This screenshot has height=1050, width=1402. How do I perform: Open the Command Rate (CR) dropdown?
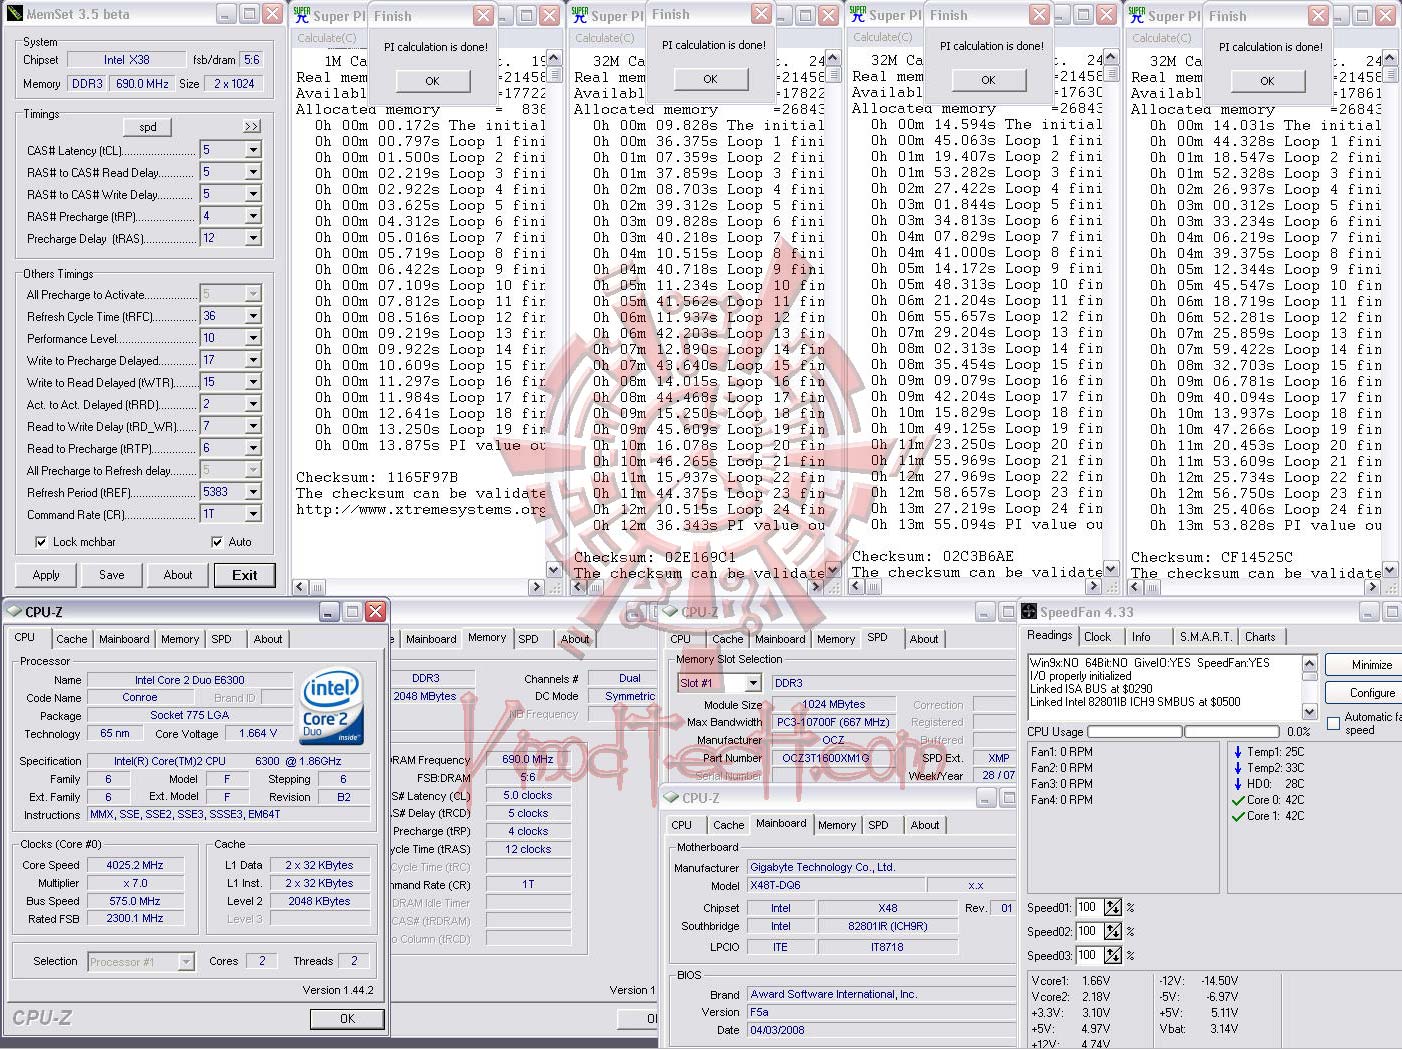pyautogui.click(x=253, y=514)
